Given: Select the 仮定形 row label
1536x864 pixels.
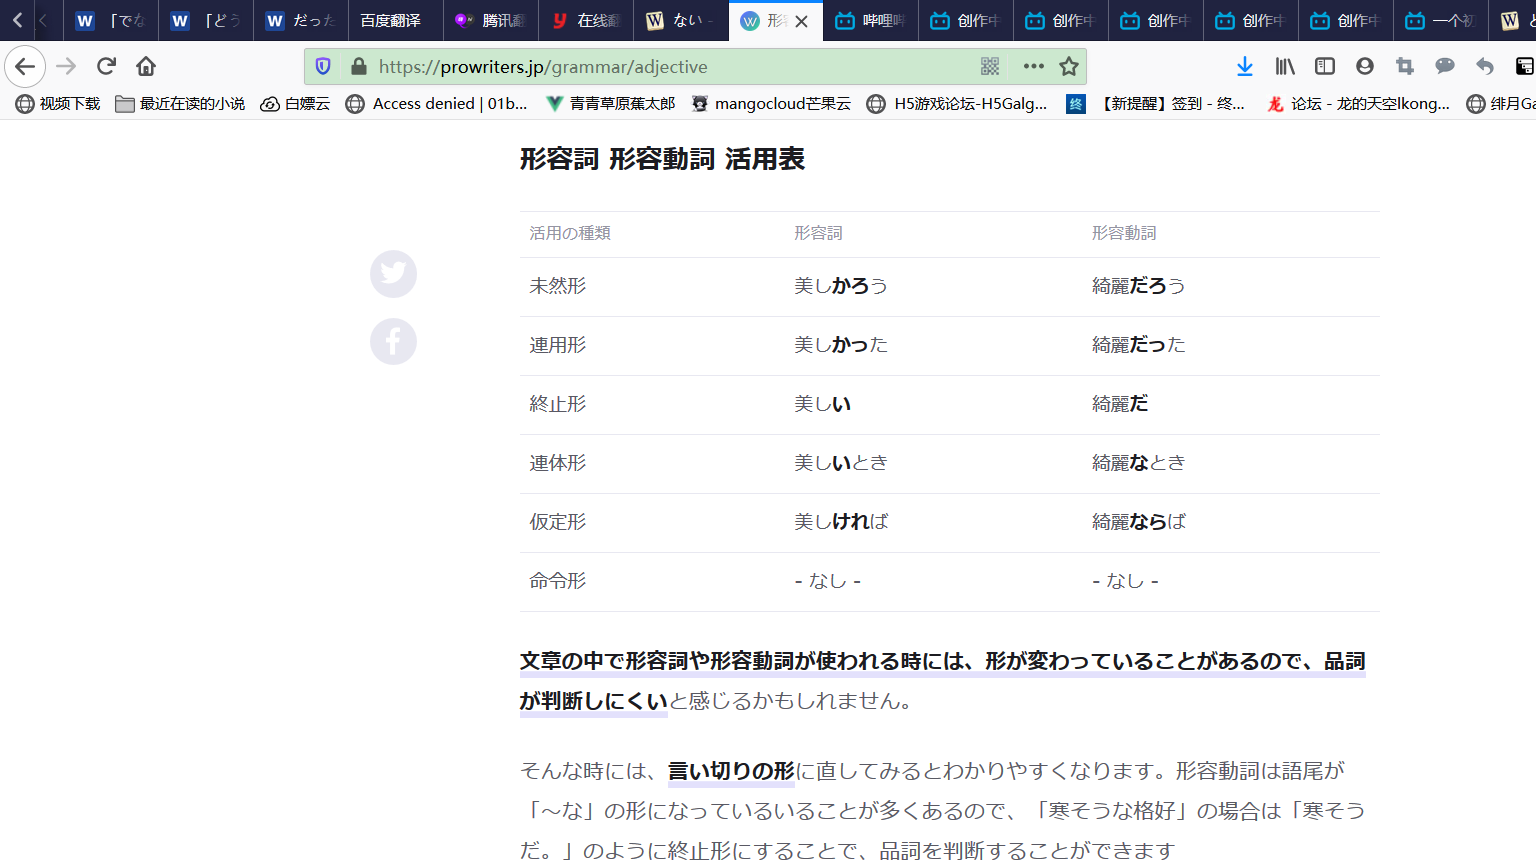Looking at the screenshot, I should click(558, 522).
